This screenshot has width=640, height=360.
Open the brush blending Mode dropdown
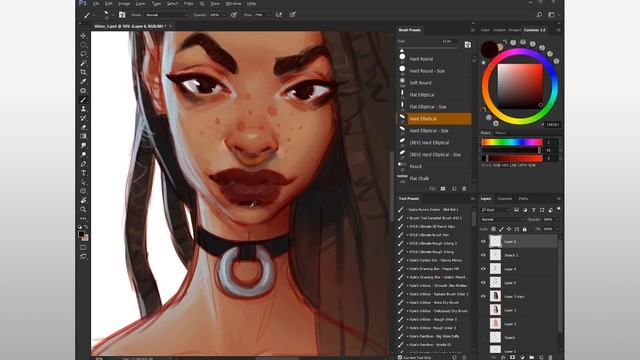167,15
